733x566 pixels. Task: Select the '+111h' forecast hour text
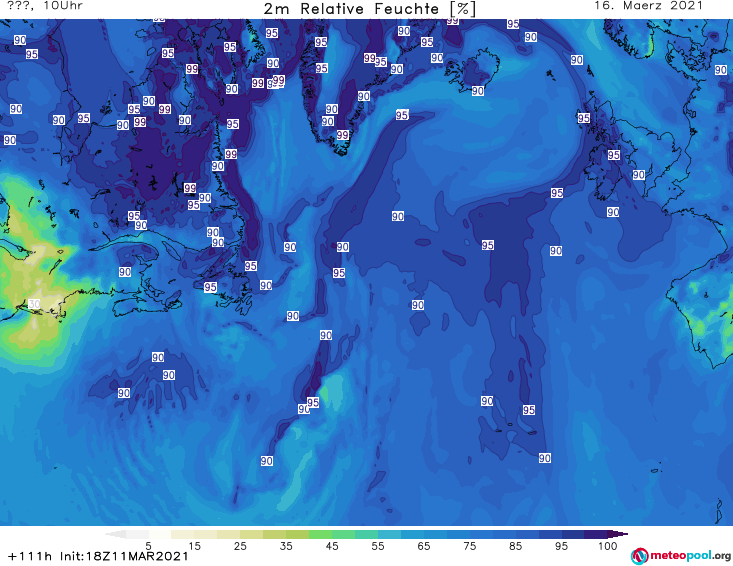tap(30, 556)
